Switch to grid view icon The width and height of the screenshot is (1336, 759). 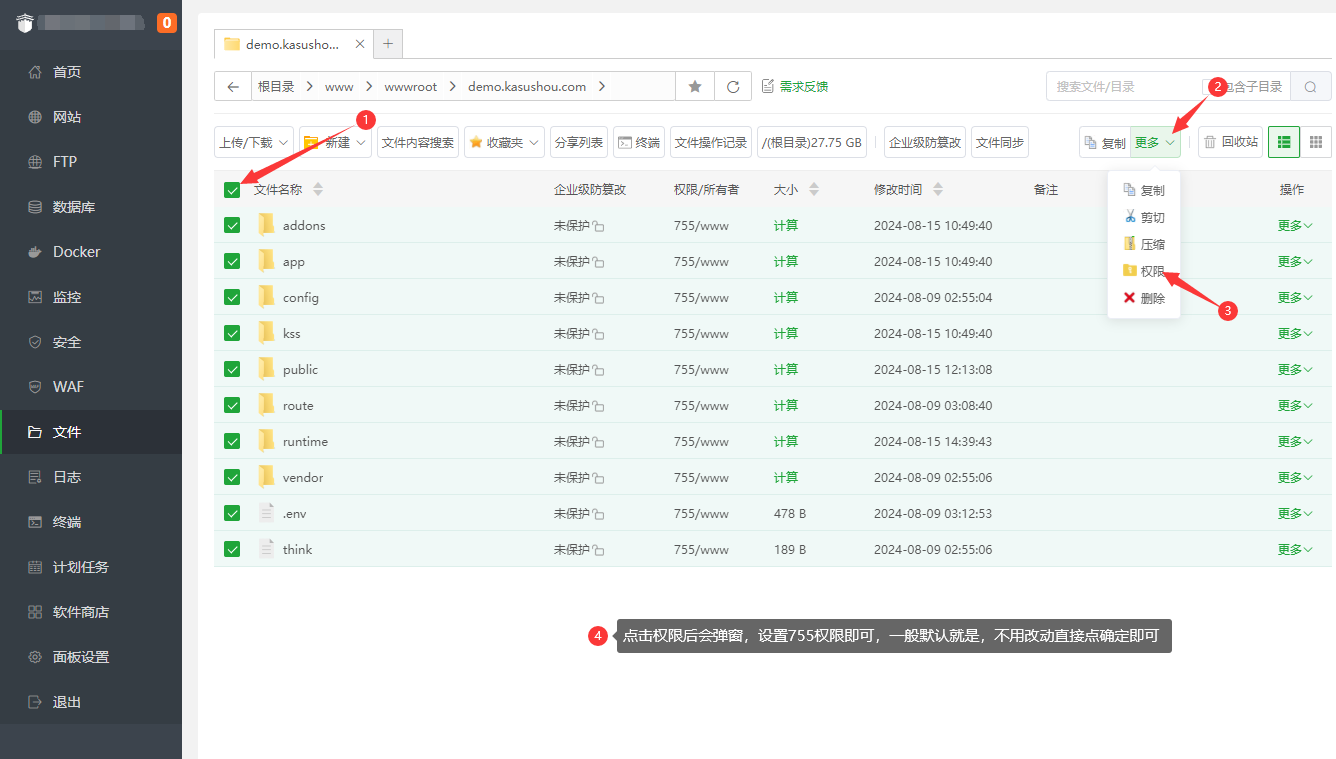click(1316, 142)
